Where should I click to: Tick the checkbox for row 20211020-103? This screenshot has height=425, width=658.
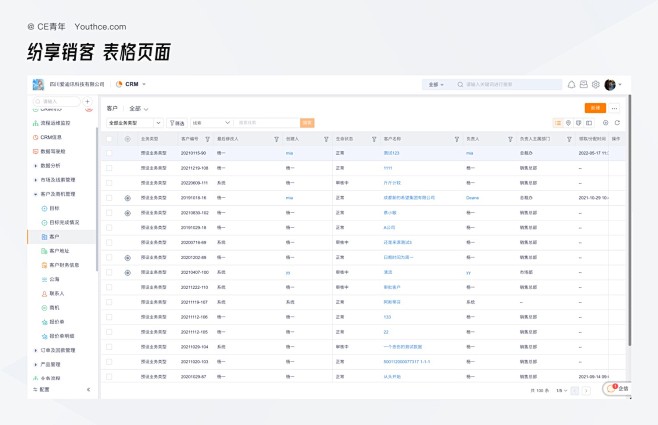point(109,362)
